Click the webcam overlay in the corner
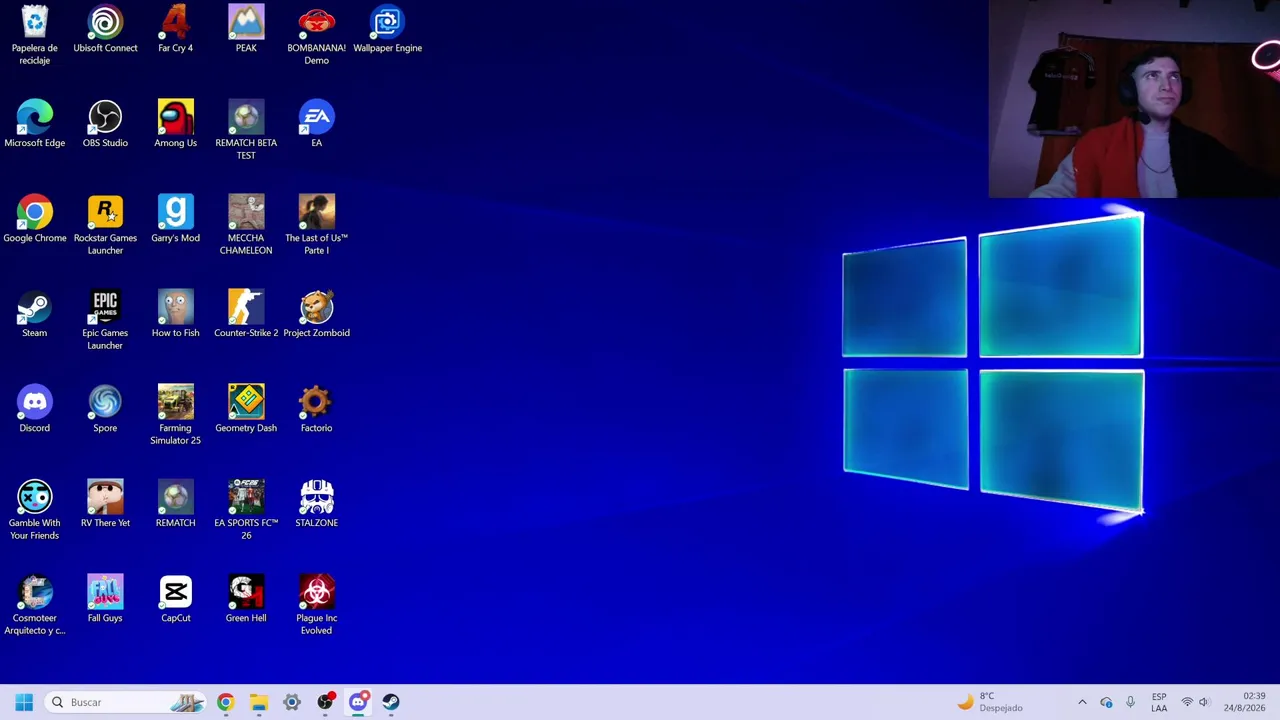Image resolution: width=1280 pixels, height=720 pixels. coord(1134,99)
